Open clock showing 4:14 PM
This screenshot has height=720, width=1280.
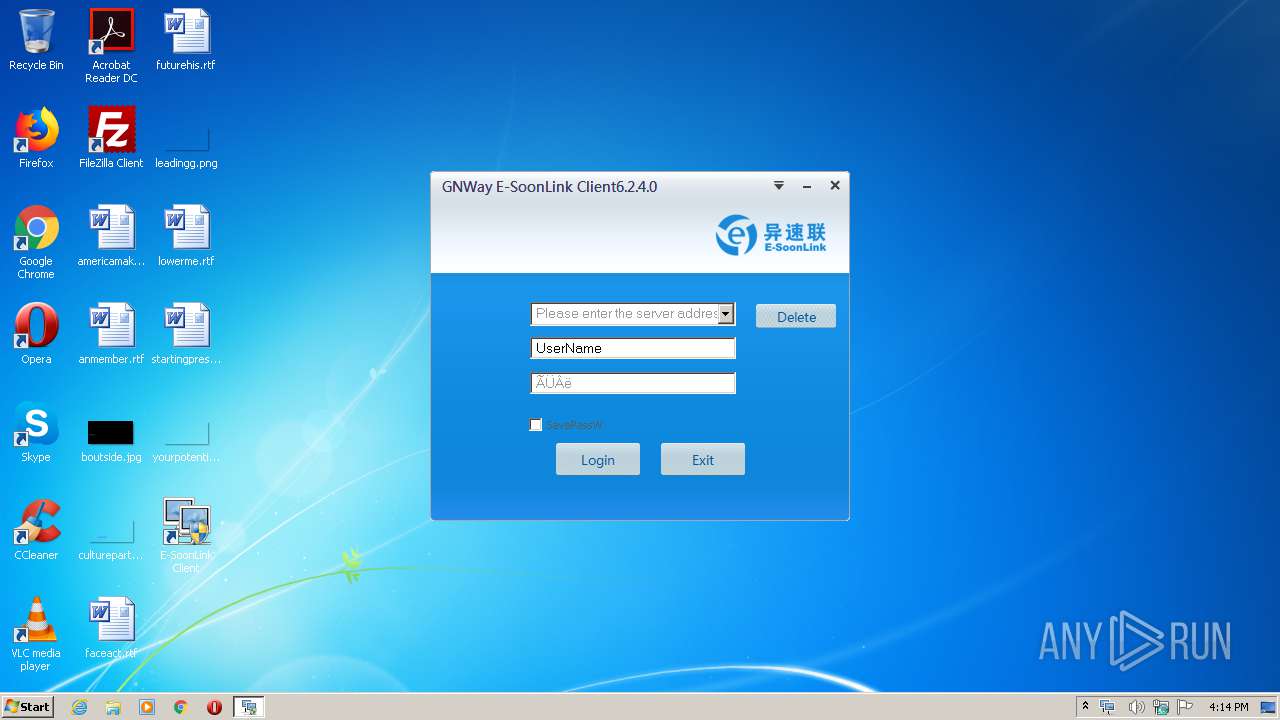pos(1229,707)
